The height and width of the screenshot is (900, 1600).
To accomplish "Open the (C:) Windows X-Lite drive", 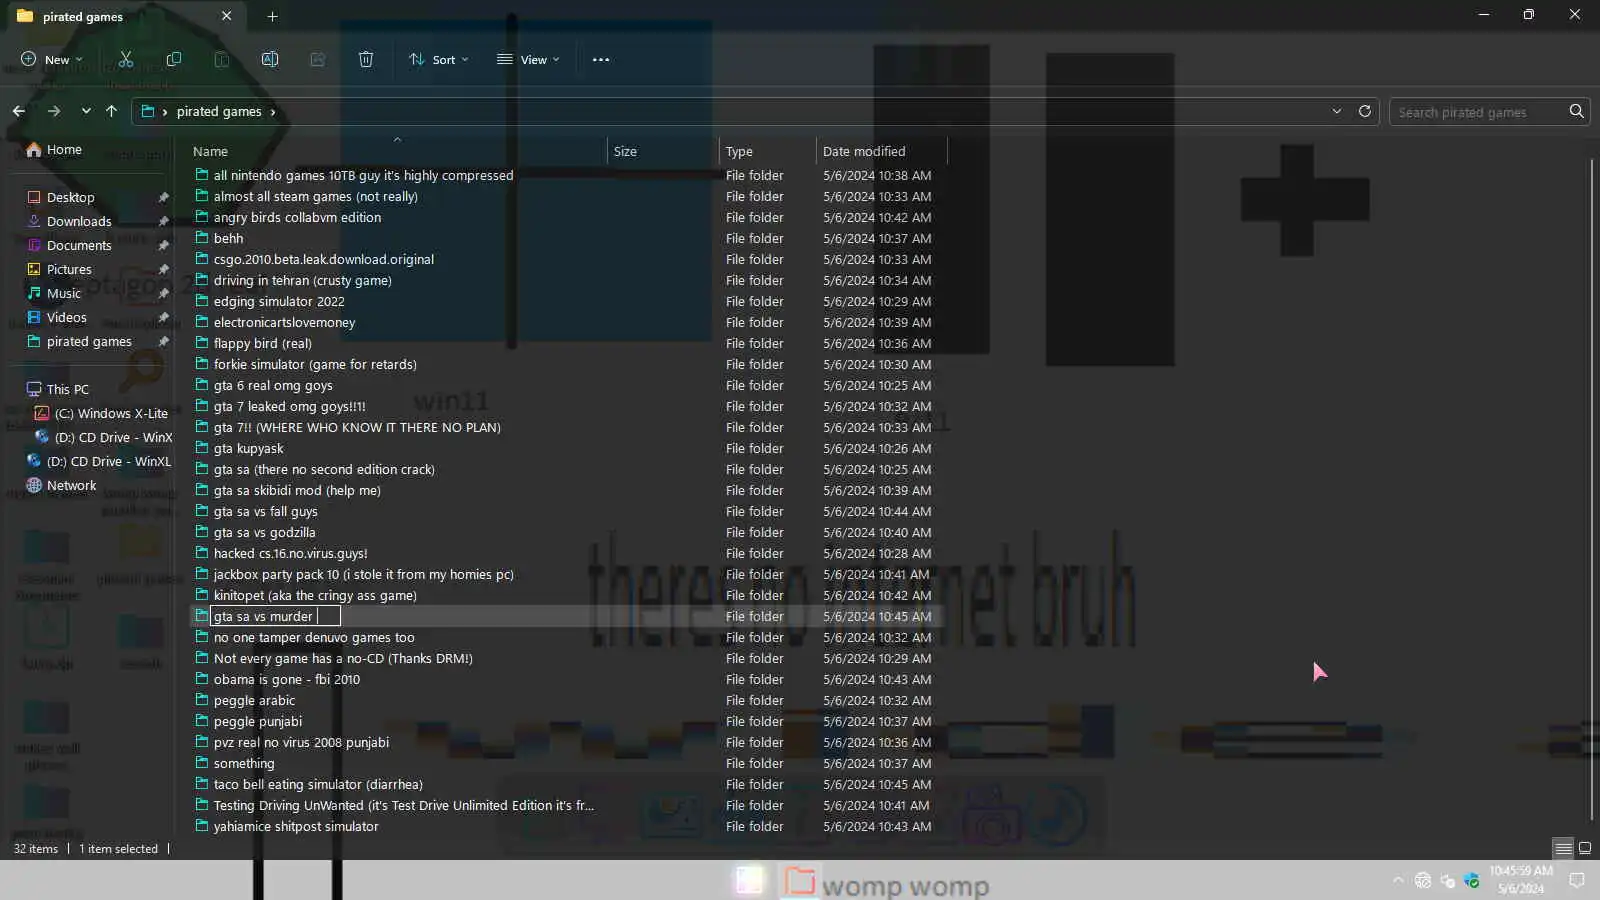I will [111, 413].
